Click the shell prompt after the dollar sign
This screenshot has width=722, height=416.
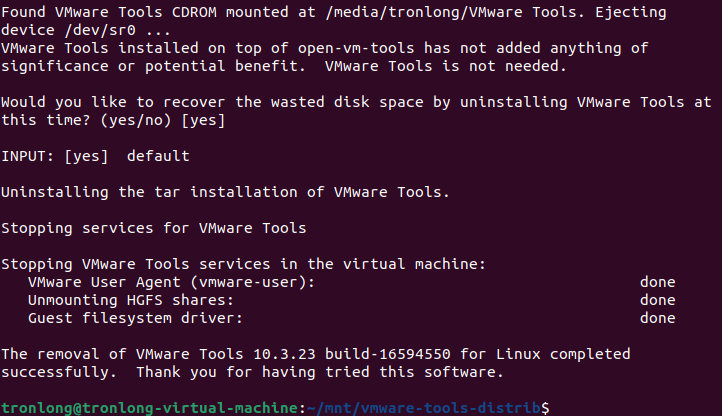(x=554, y=408)
